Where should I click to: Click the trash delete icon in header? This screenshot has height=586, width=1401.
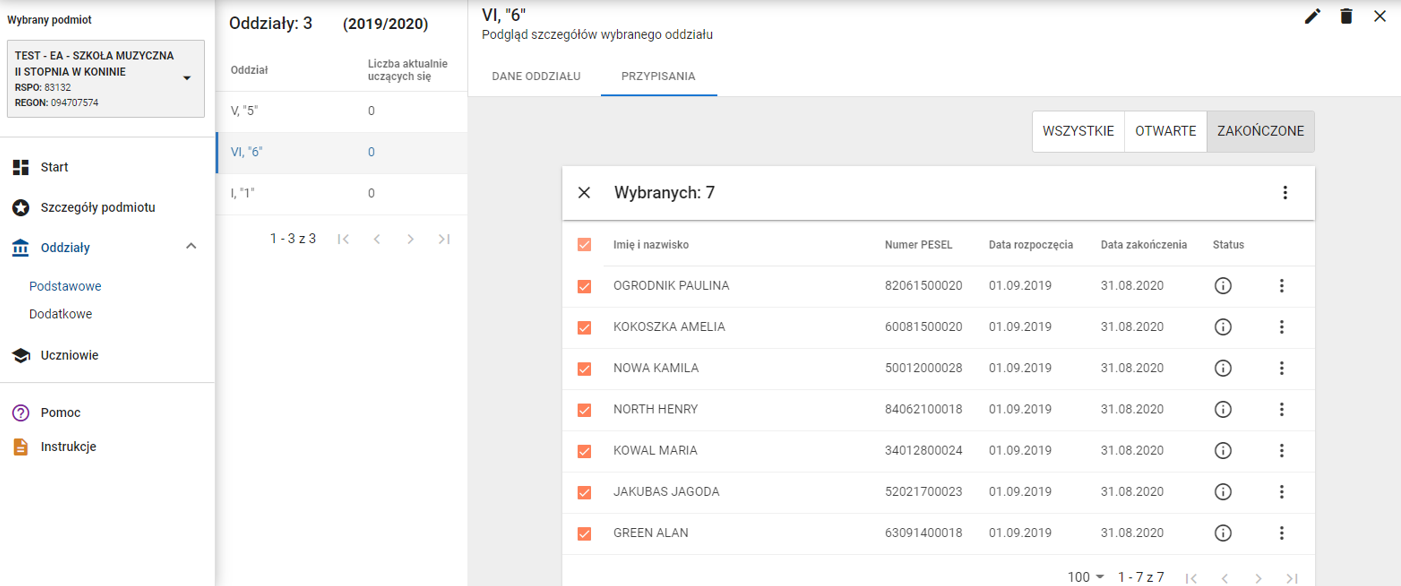tap(1346, 16)
